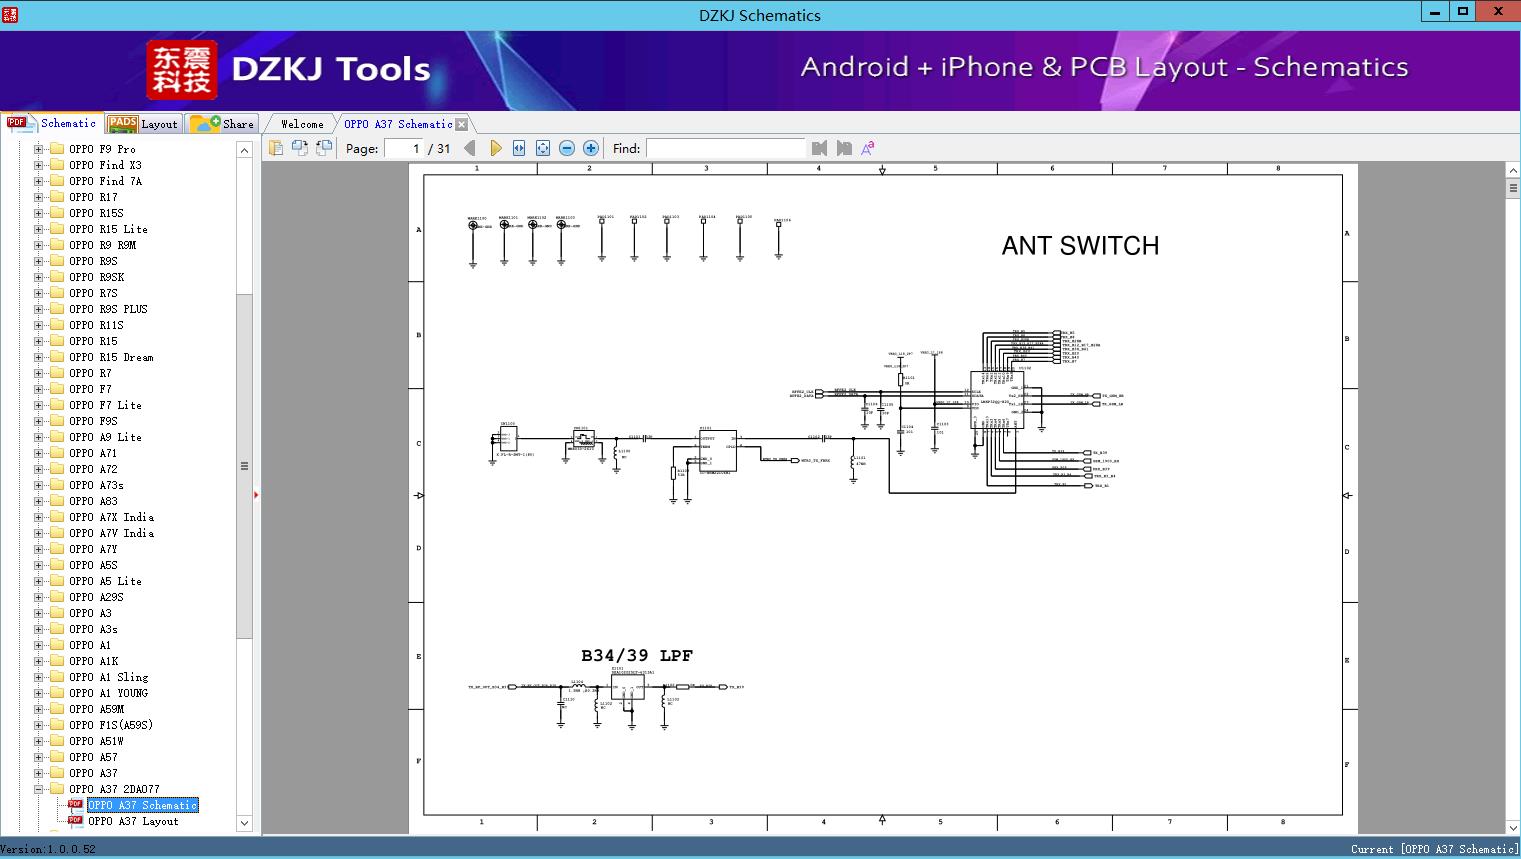Click Current [OPPO A37 Schematic] status text
Screen dimensions: 1521x859
pos(1434,850)
